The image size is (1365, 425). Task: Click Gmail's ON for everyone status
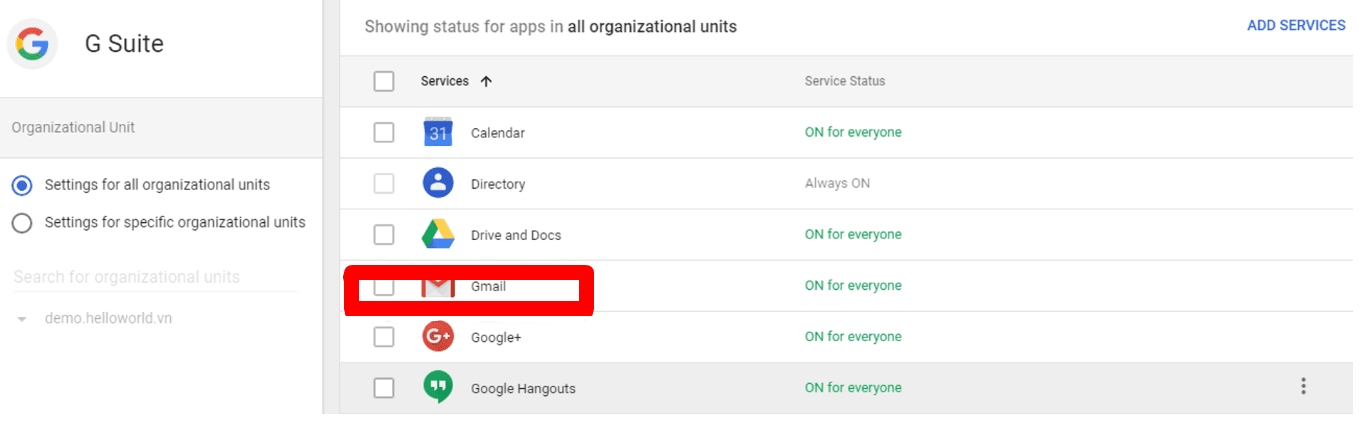(x=853, y=285)
